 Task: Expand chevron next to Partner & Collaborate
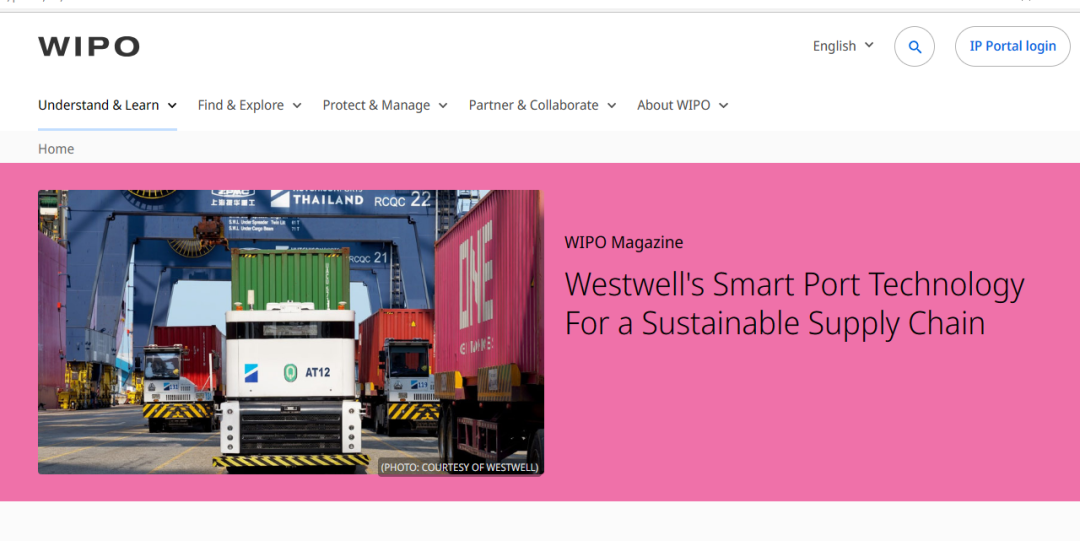click(612, 105)
